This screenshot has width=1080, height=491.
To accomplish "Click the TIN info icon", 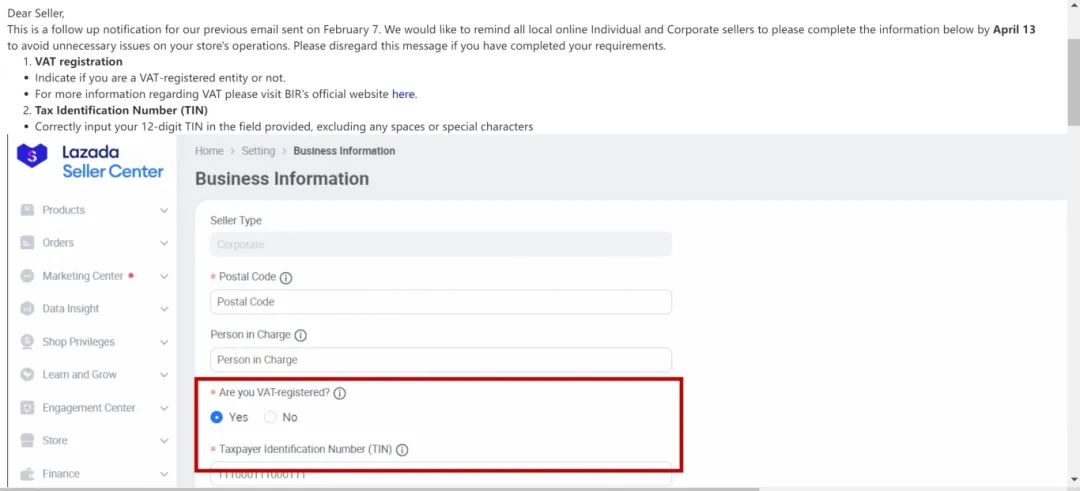I will 402,450.
